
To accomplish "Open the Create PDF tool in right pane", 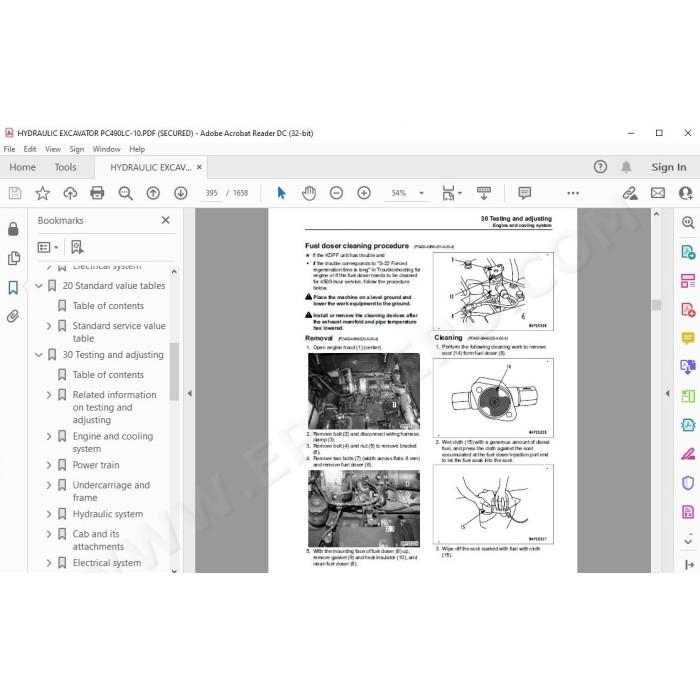I will coord(688,309).
